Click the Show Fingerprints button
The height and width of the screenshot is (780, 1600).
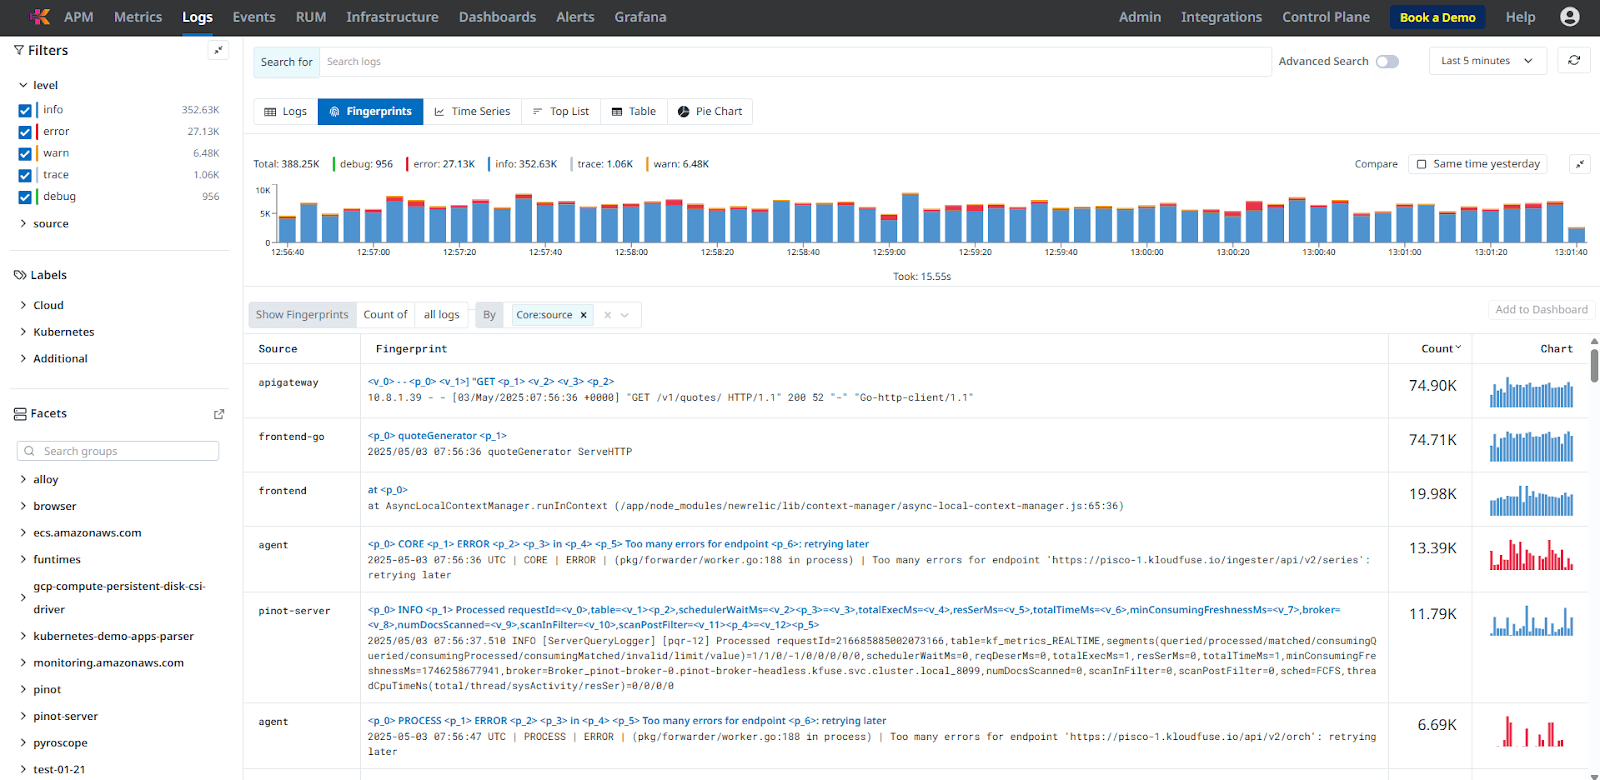coord(302,315)
